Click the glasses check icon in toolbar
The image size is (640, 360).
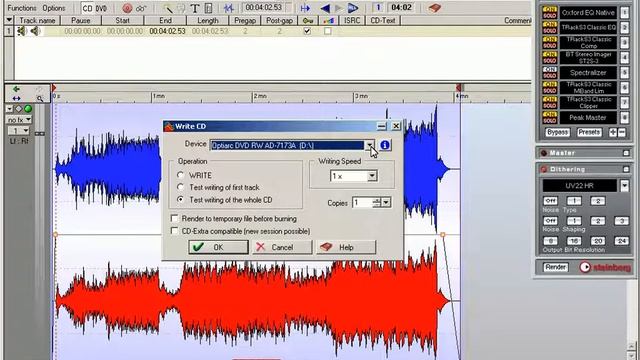tap(141, 8)
